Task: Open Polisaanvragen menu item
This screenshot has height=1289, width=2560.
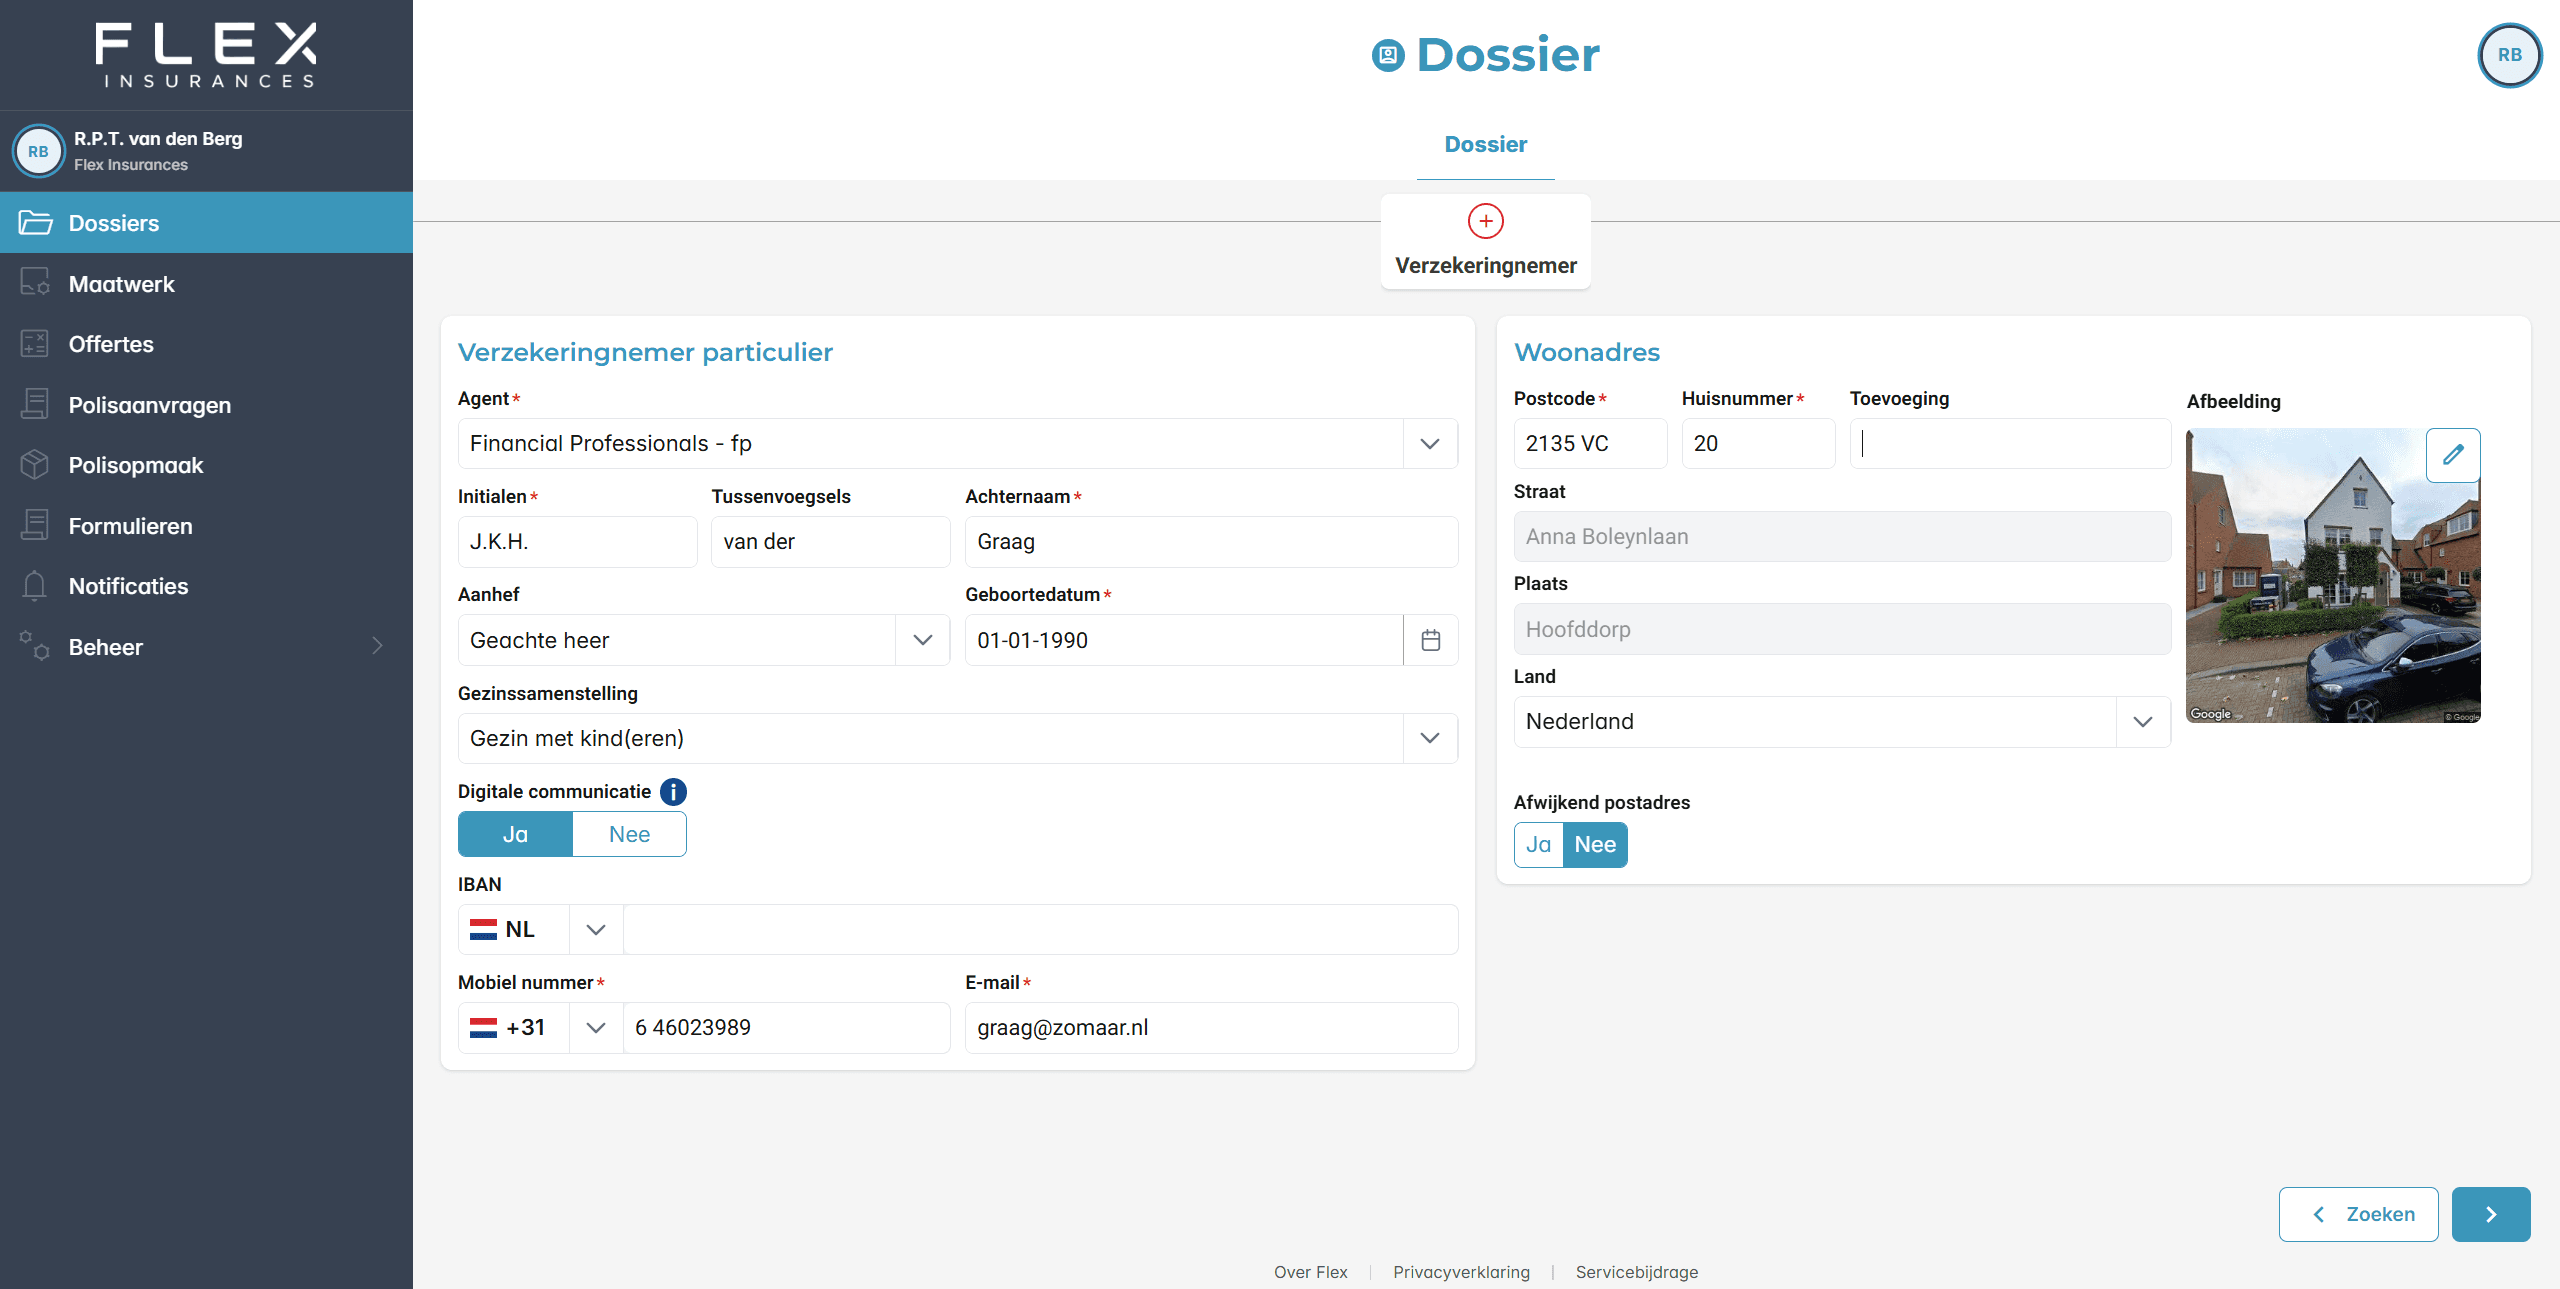Action: (206, 405)
